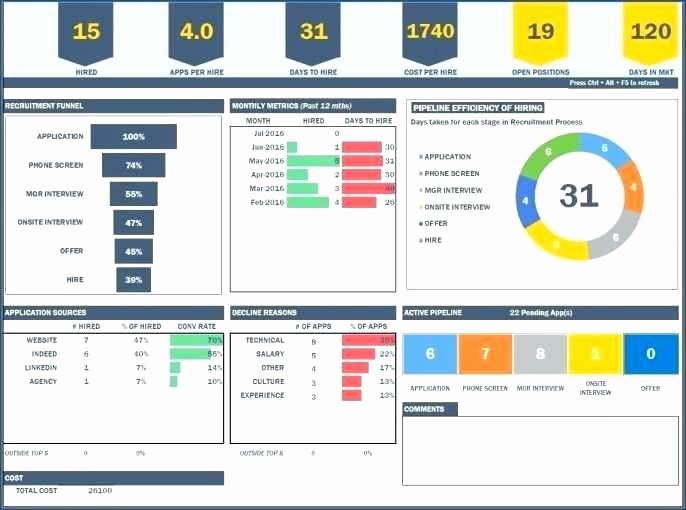Click the Hire legend entry
686x510 pixels.
(x=430, y=240)
